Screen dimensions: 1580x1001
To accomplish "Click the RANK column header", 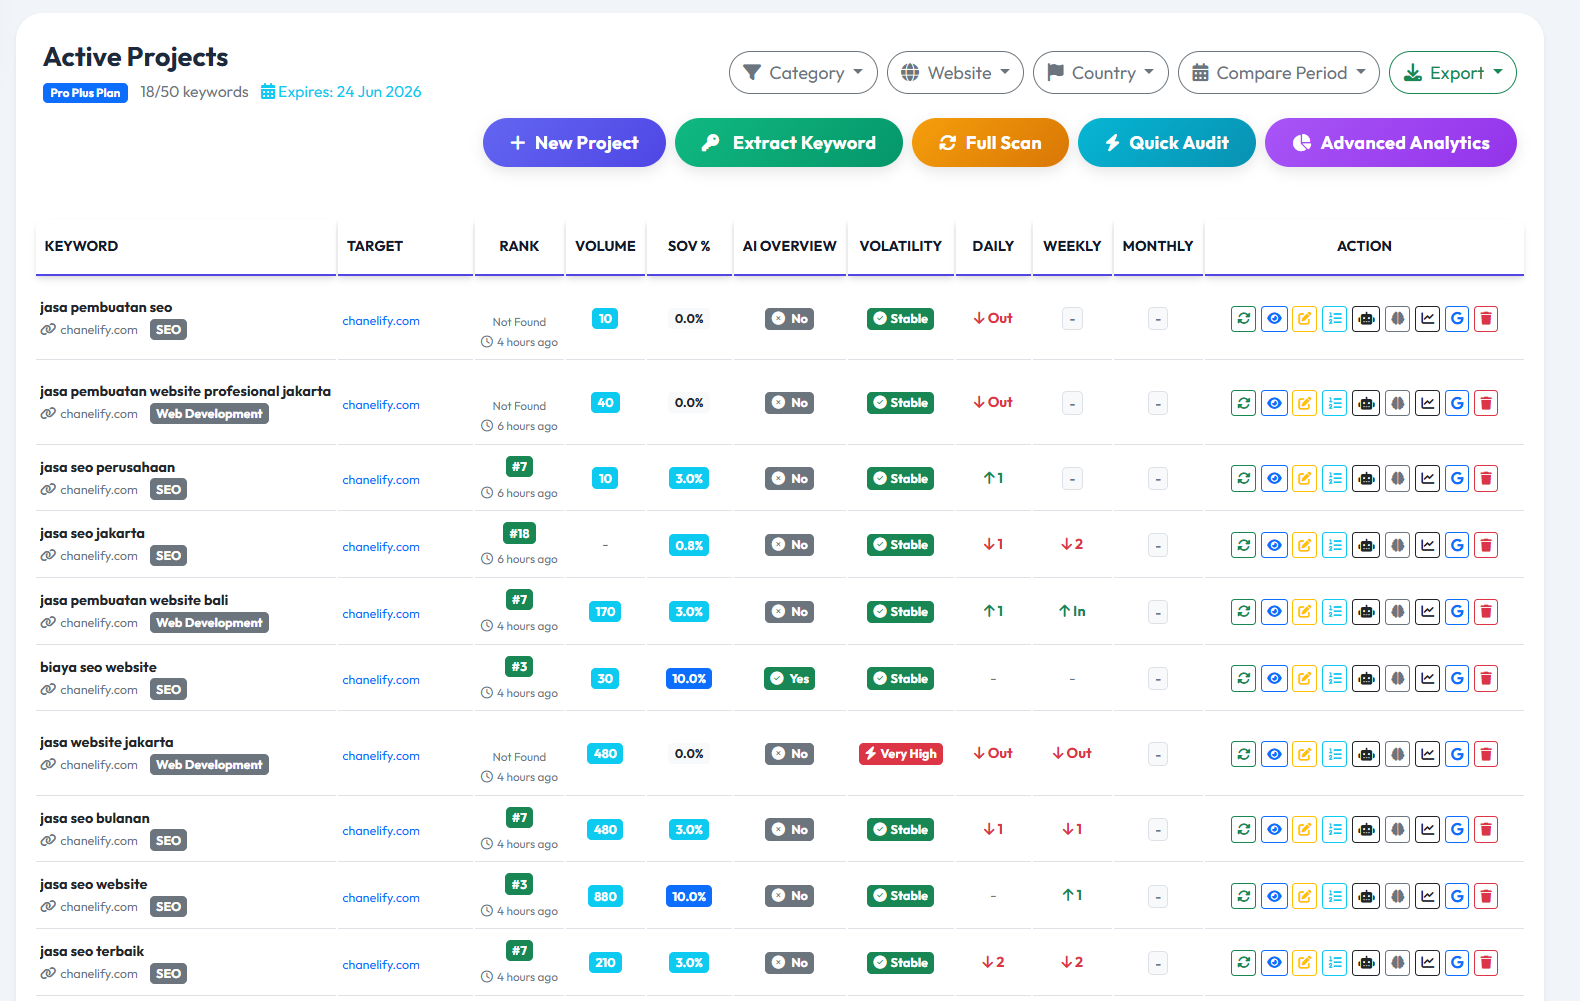I will [x=519, y=246].
